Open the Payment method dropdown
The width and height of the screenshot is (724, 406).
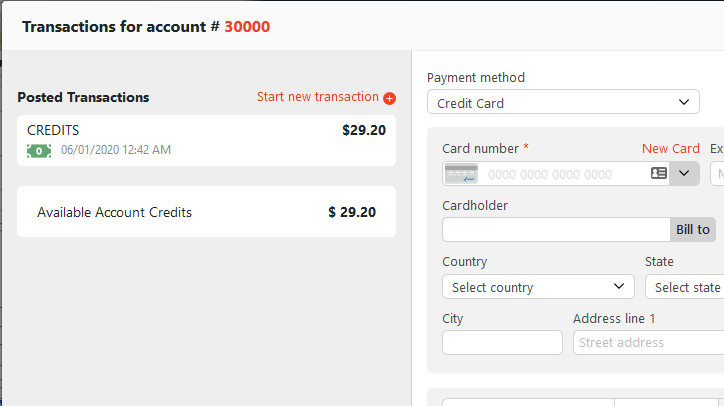pos(563,102)
